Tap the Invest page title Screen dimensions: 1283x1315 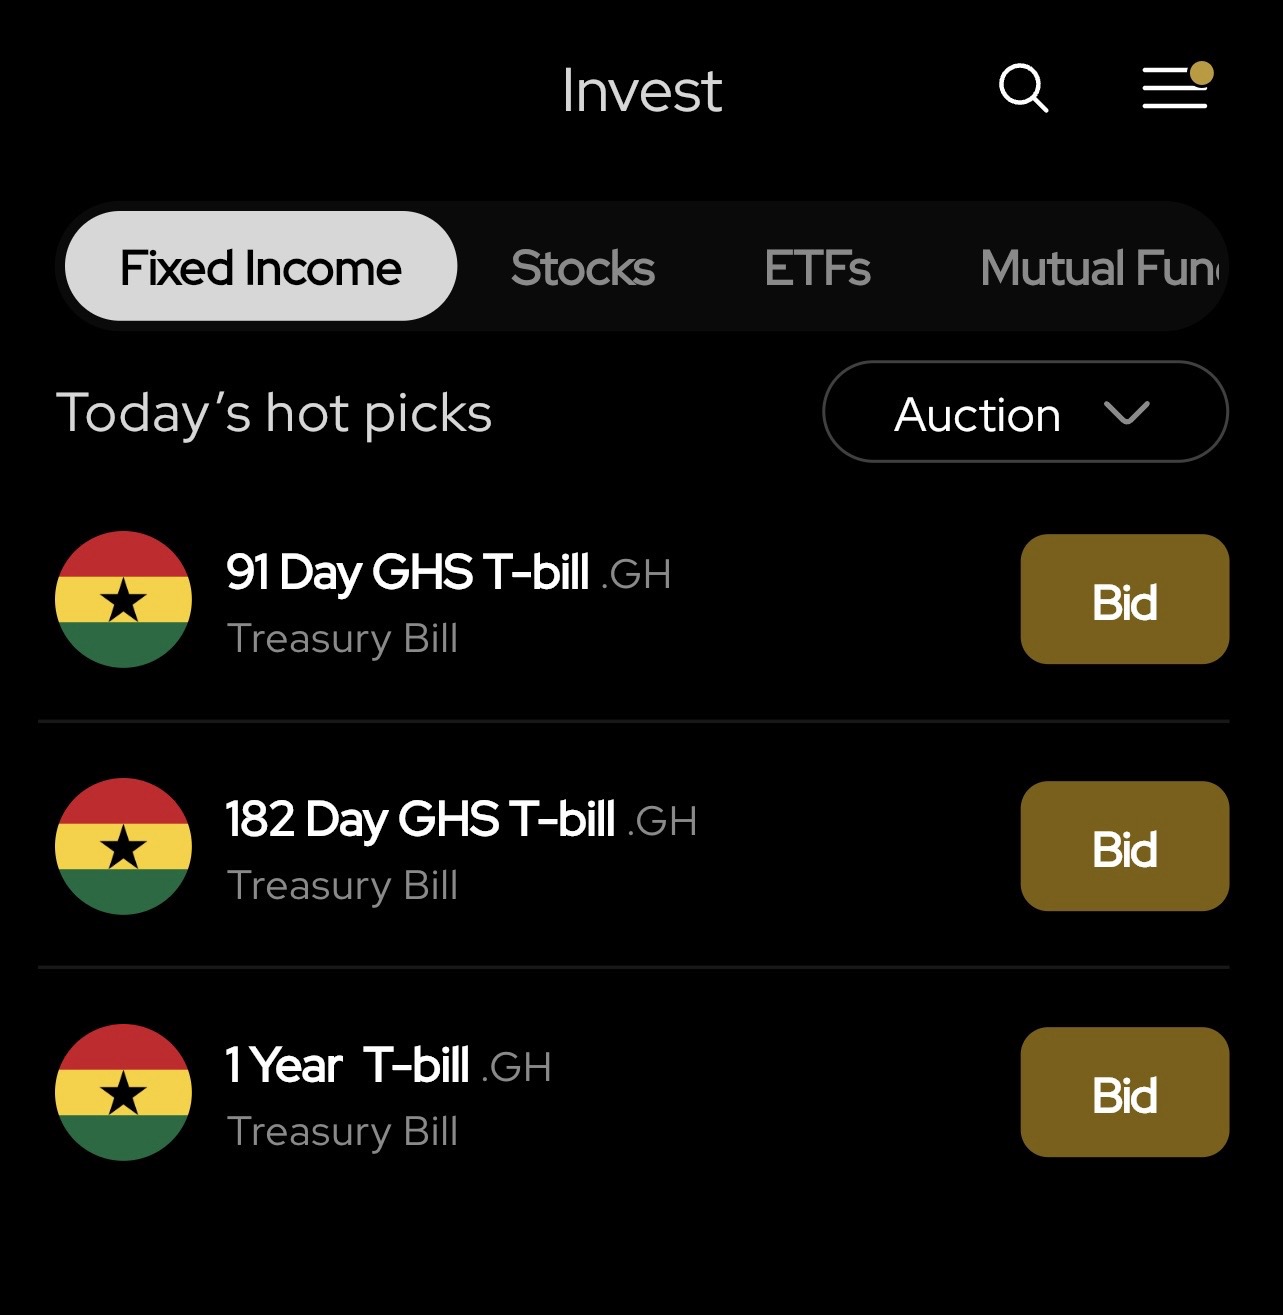coord(641,91)
